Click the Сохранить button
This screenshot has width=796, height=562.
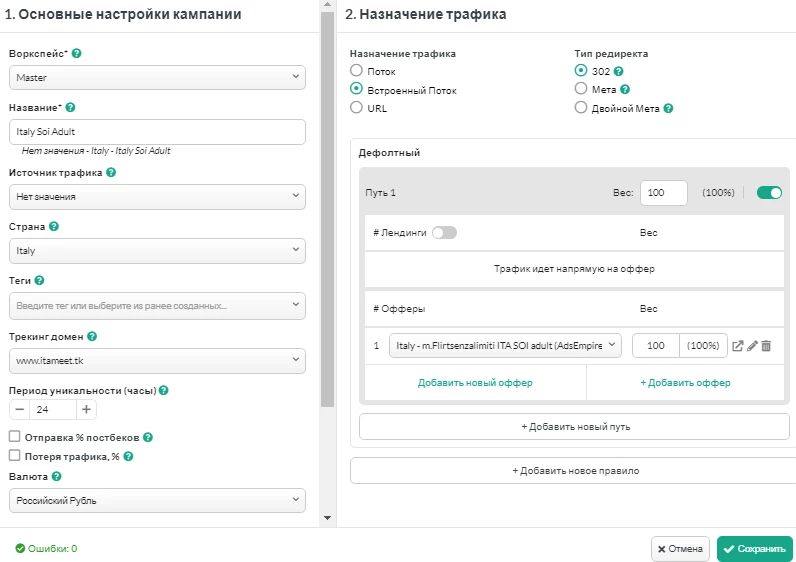click(754, 549)
